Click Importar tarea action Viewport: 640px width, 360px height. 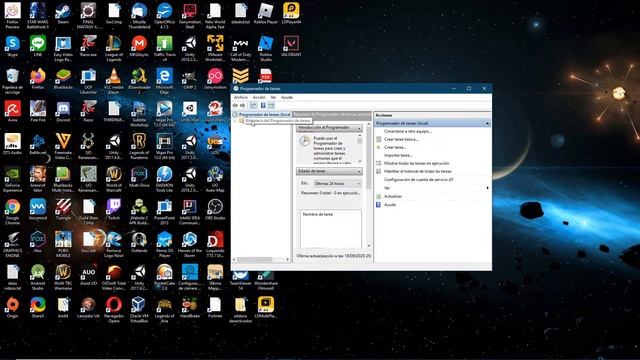tap(398, 156)
